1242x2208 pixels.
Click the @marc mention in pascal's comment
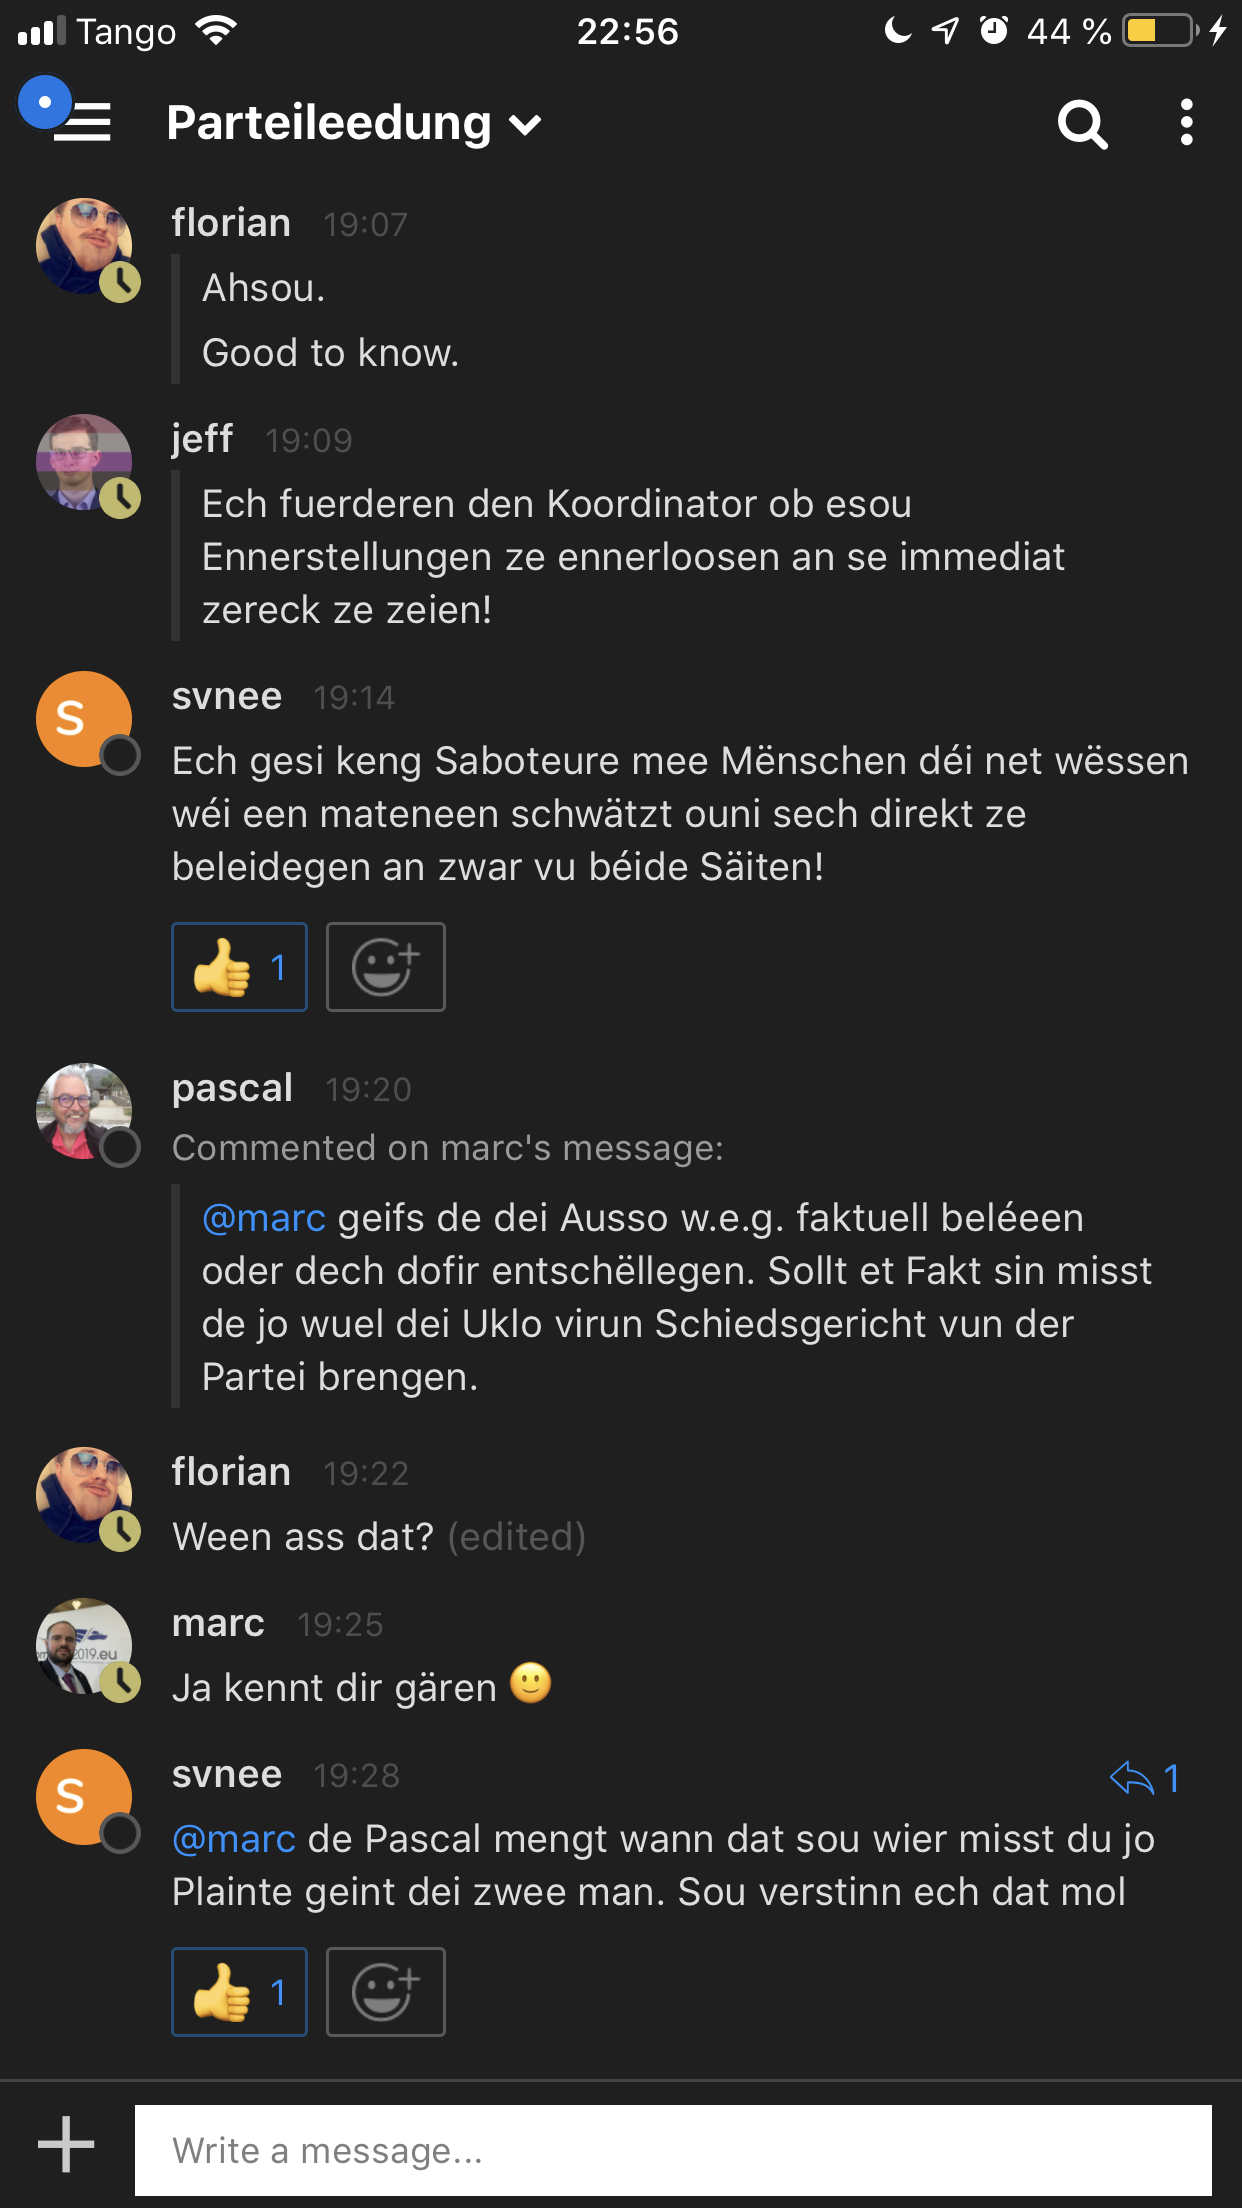click(x=264, y=1218)
